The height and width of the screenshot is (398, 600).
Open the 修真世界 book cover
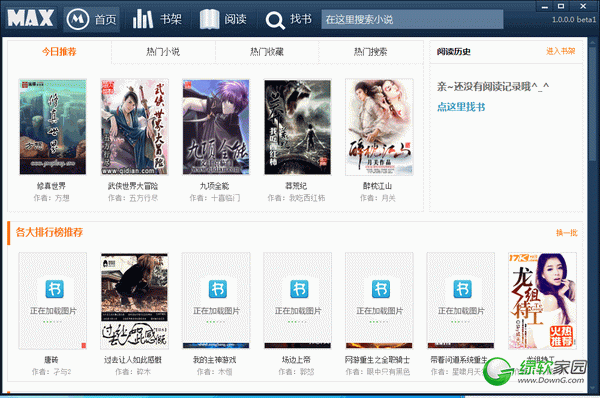tap(53, 127)
